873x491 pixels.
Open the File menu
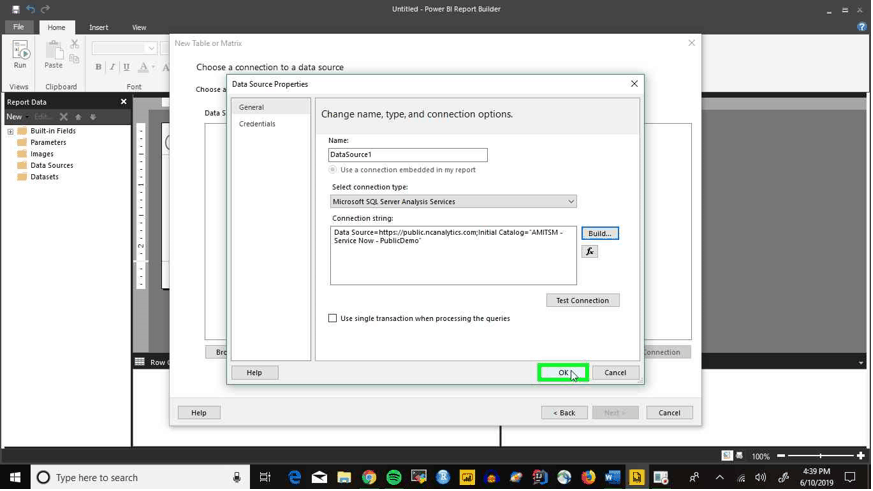click(x=18, y=27)
